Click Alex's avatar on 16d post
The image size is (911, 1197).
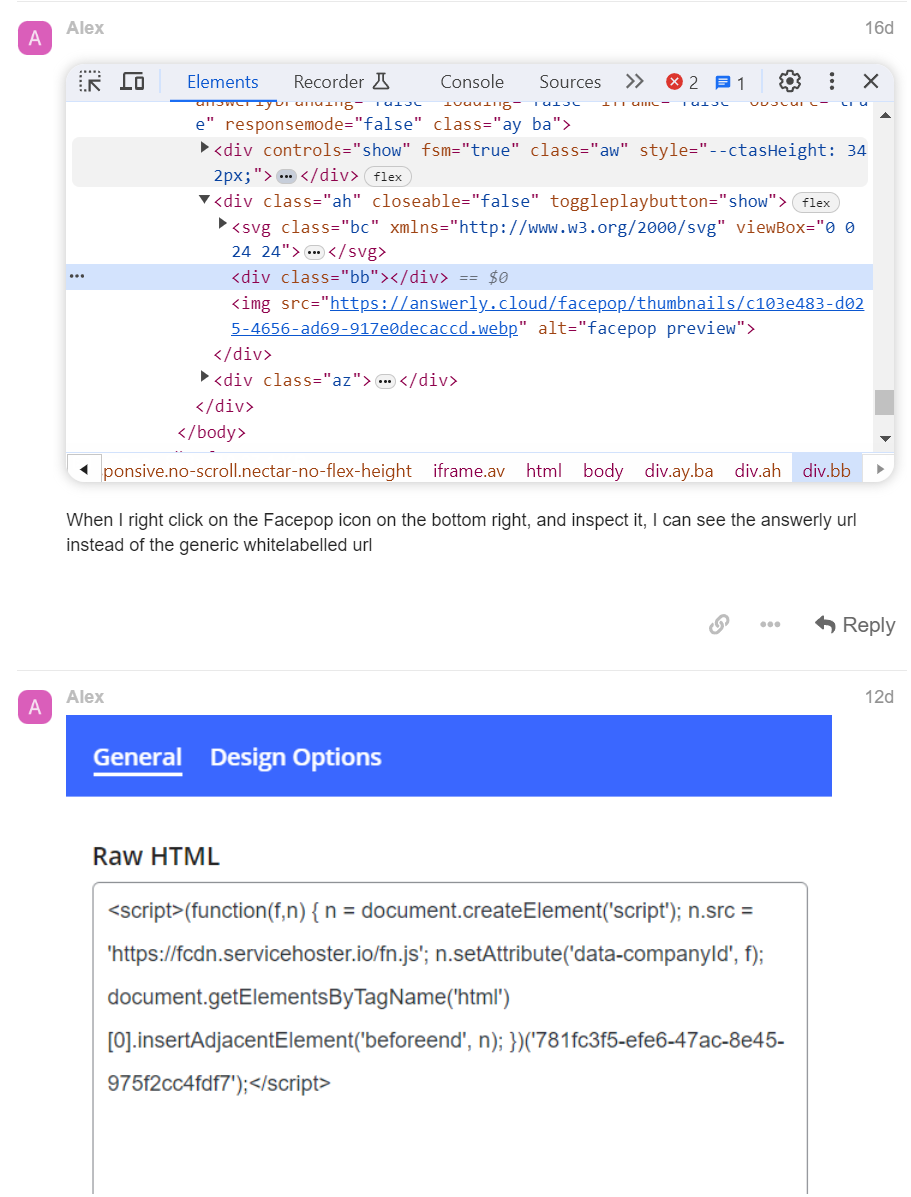[x=35, y=38]
